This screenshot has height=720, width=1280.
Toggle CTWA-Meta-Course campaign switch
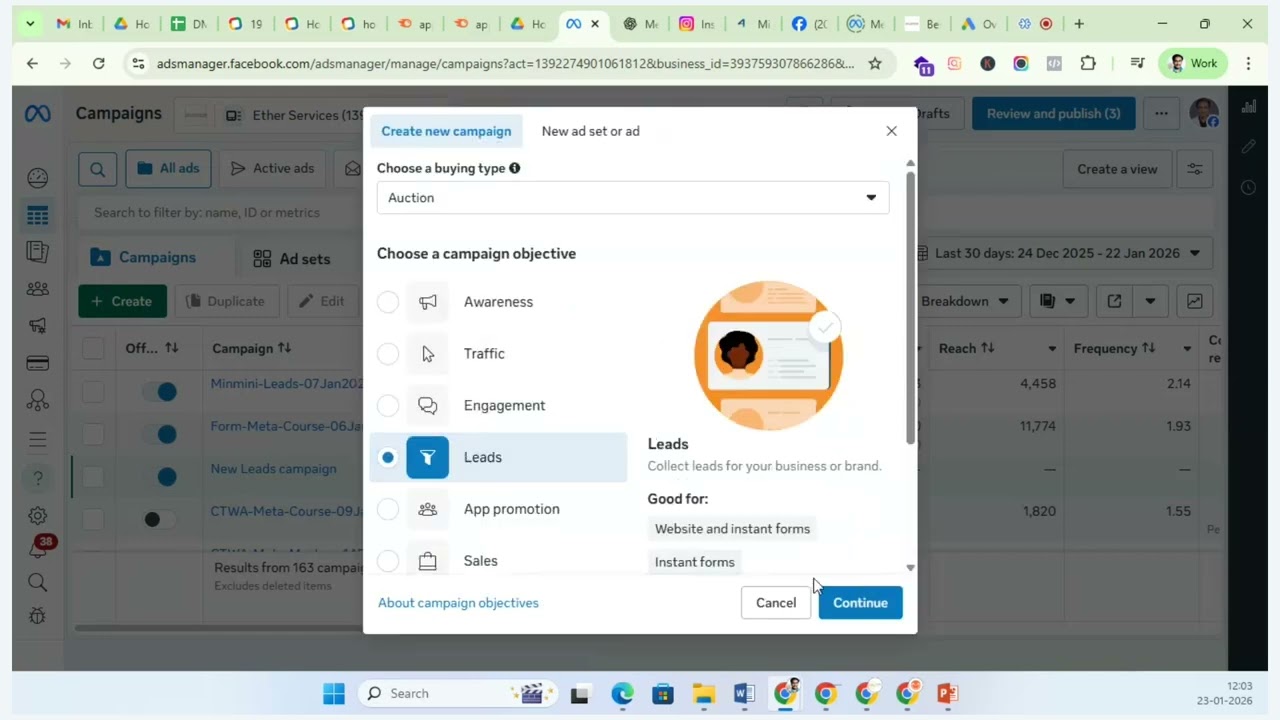[160, 519]
